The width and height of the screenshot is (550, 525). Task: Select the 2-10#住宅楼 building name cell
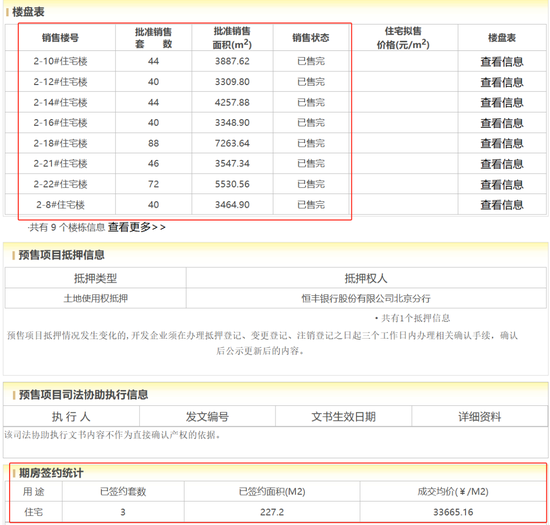[60, 61]
